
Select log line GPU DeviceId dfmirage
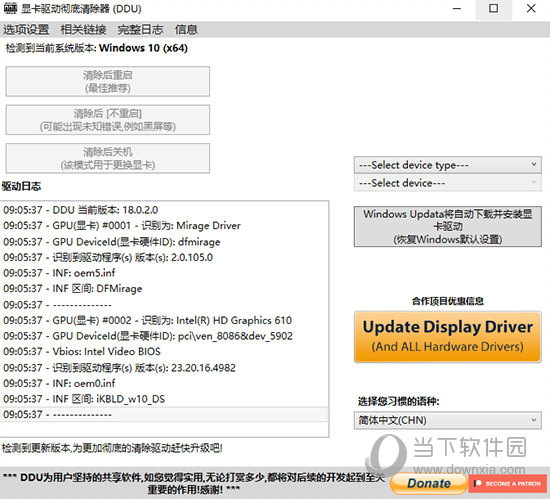click(x=163, y=242)
